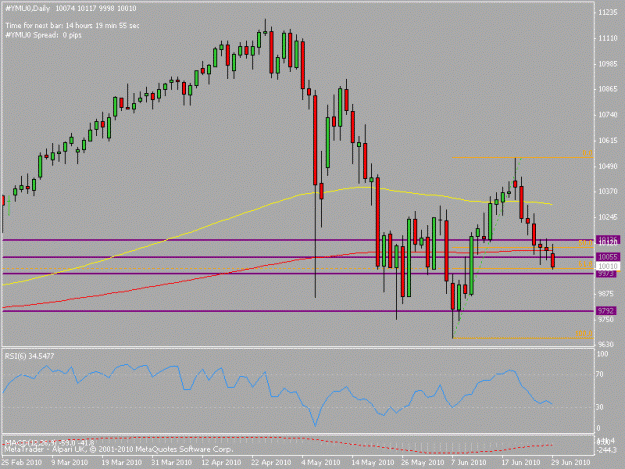
Task: Click the RSI(6) 34.5477 indicator label
Action: point(29,356)
